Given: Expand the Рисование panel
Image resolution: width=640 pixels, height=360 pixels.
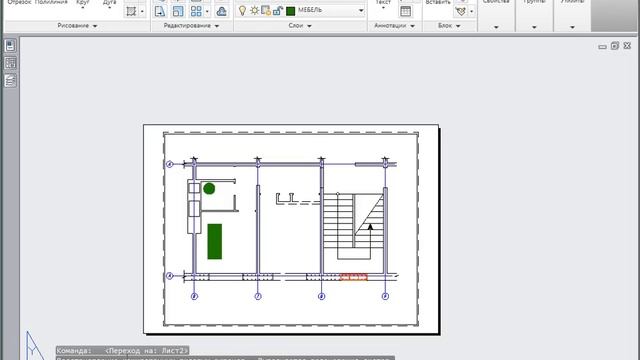Looking at the screenshot, I should (78, 26).
